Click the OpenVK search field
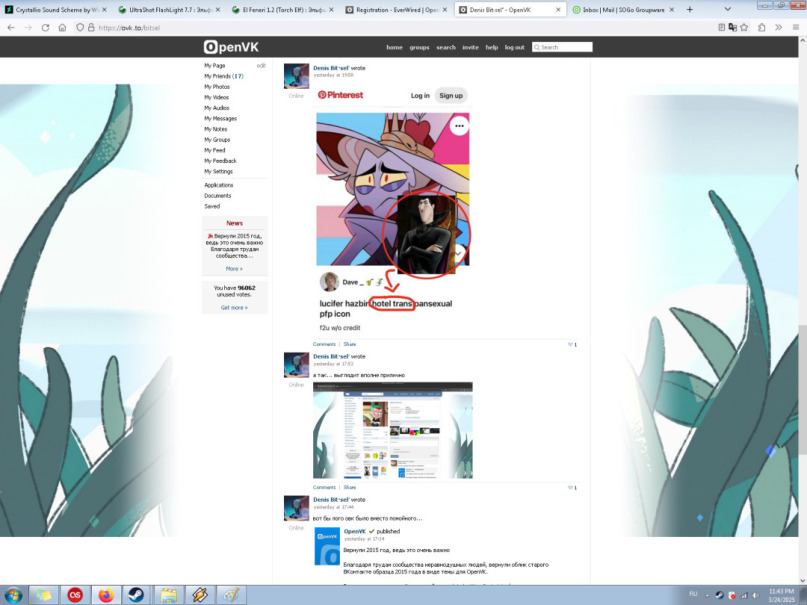 (x=562, y=47)
